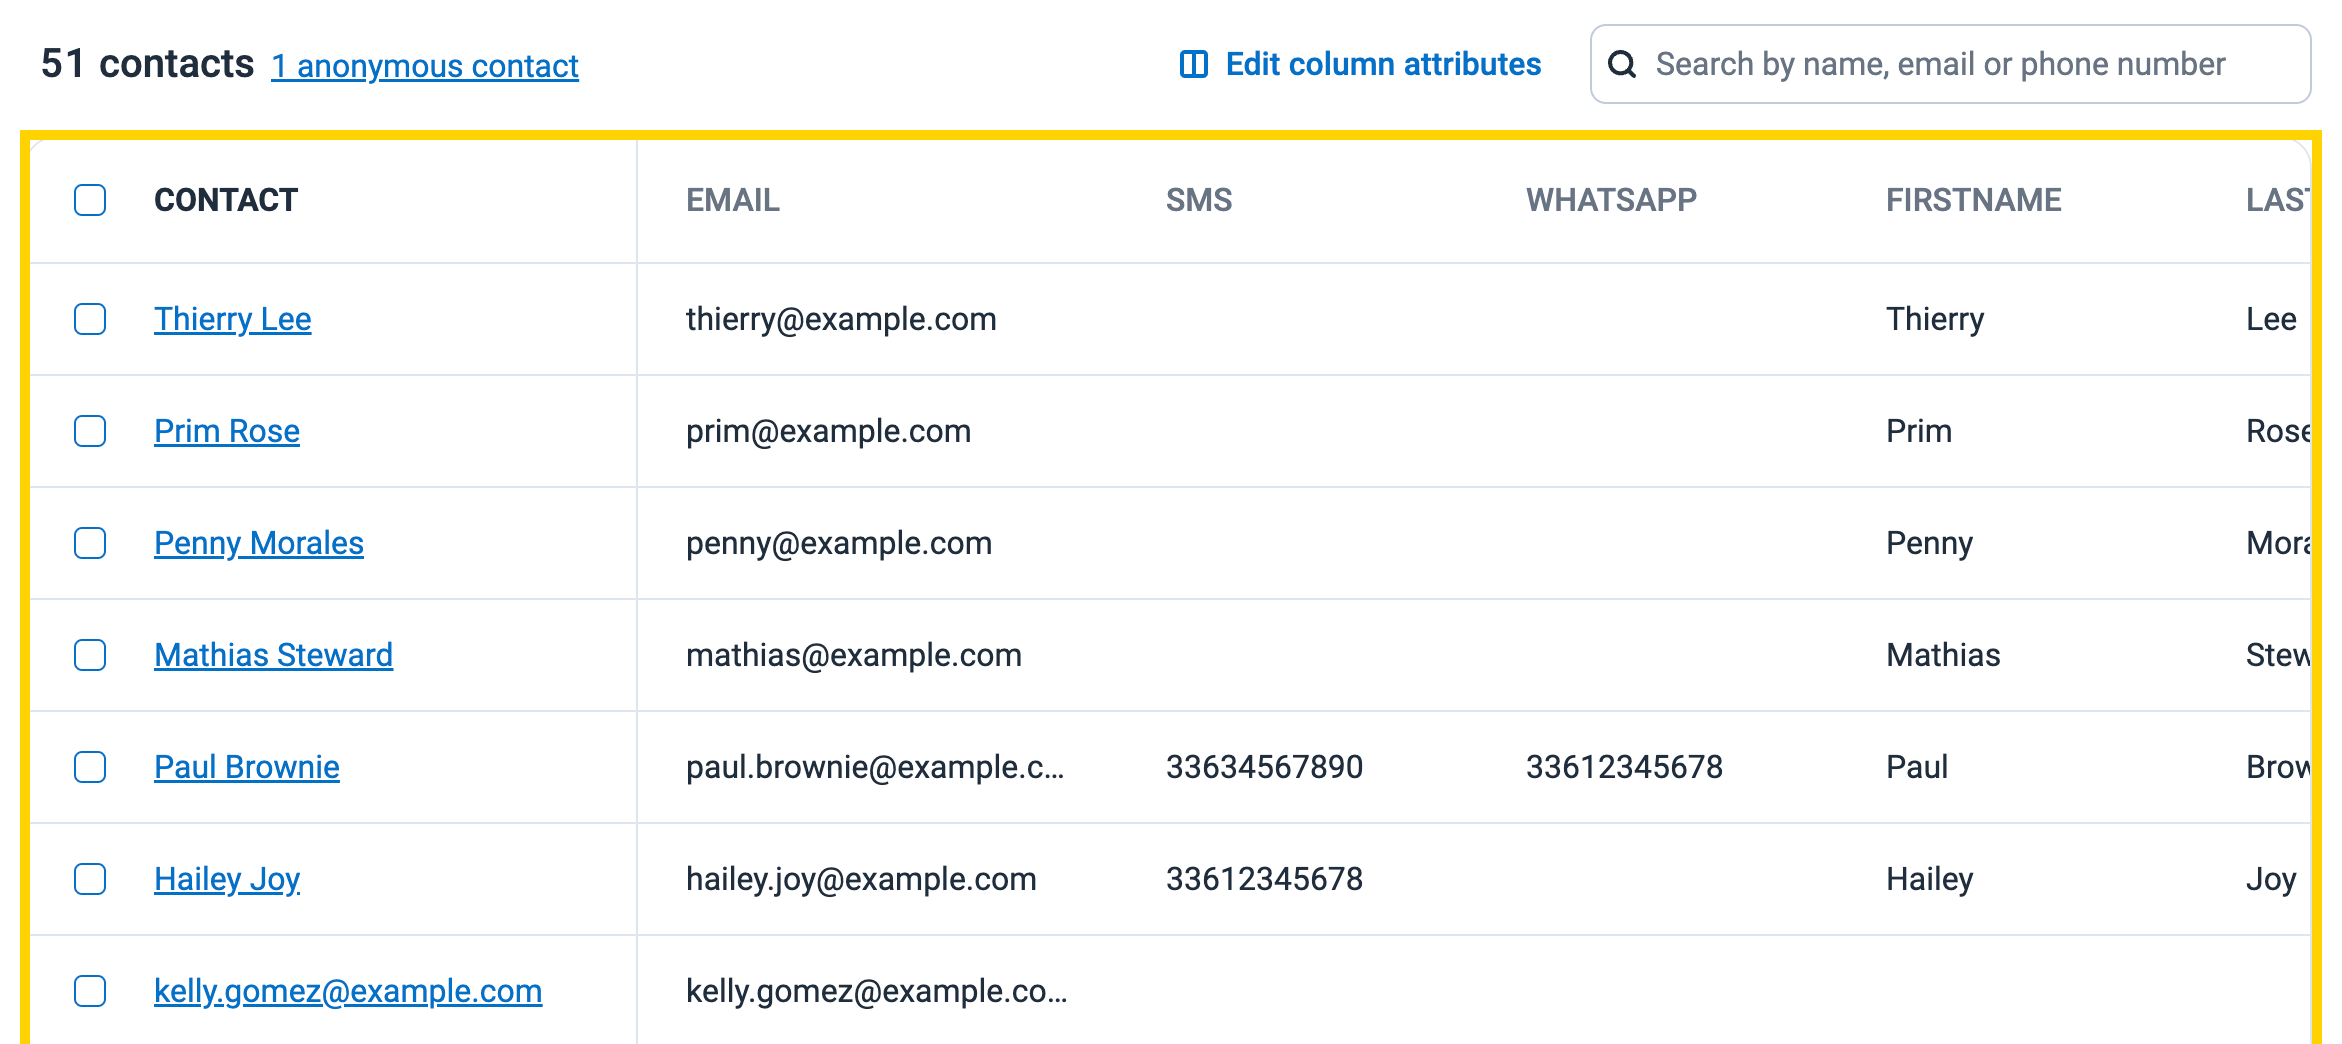The width and height of the screenshot is (2342, 1044).
Task: Click the Edit column attributes button
Action: 1382,64
